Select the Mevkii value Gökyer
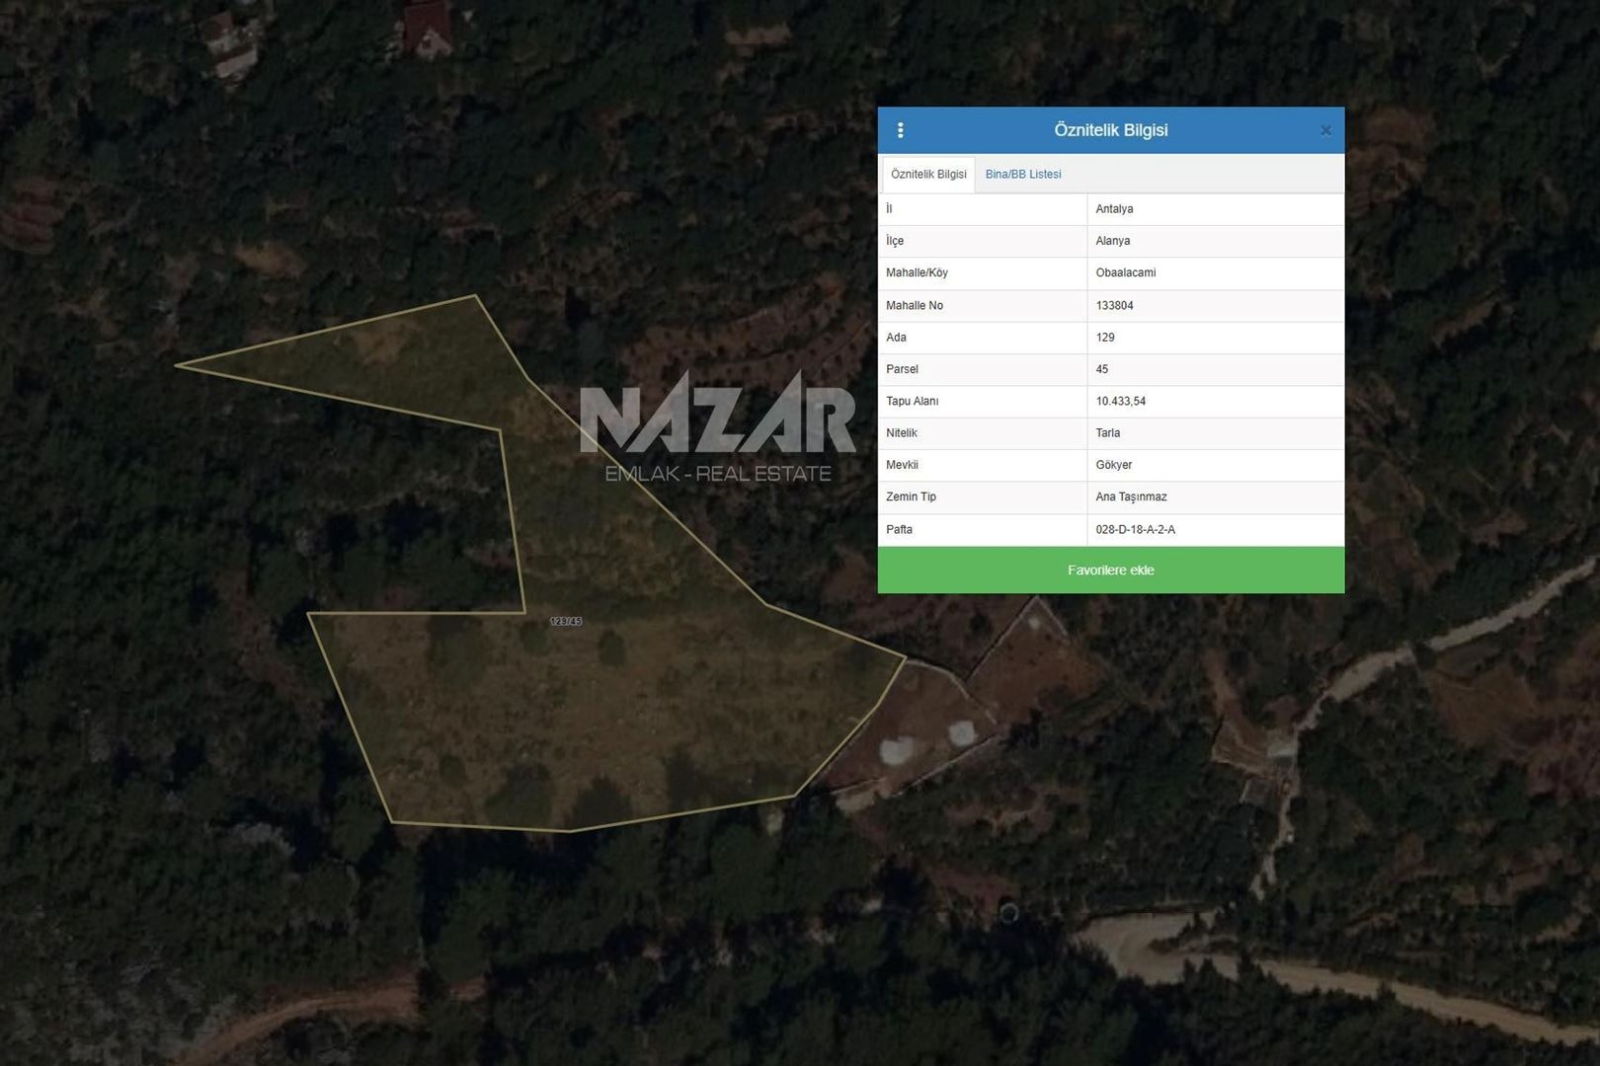This screenshot has height=1066, width=1600. point(1215,465)
